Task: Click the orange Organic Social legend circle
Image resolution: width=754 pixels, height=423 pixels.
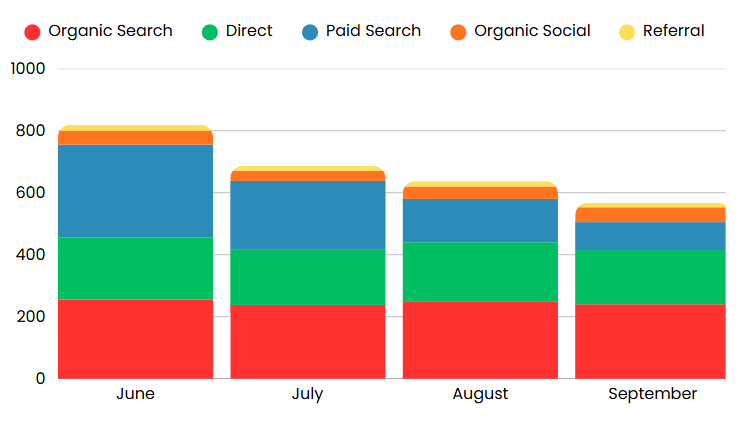Action: point(458,32)
